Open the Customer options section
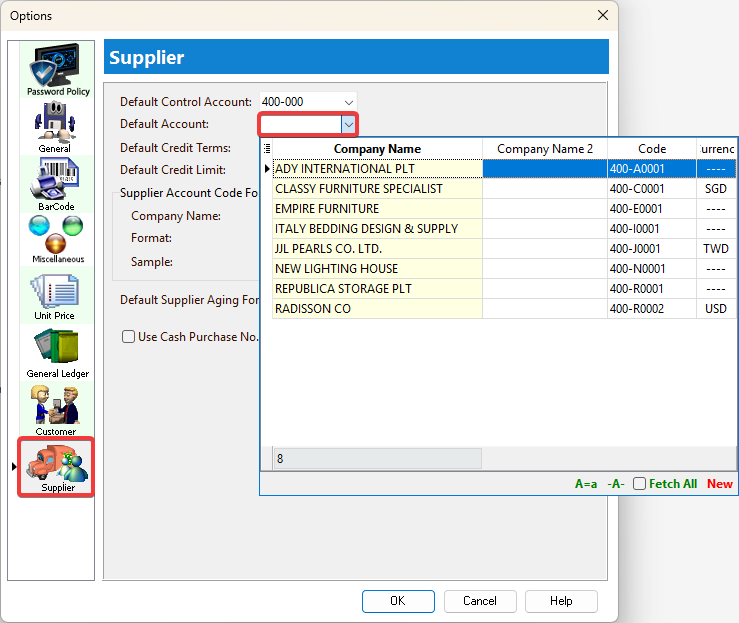739x623 pixels. (x=55, y=408)
